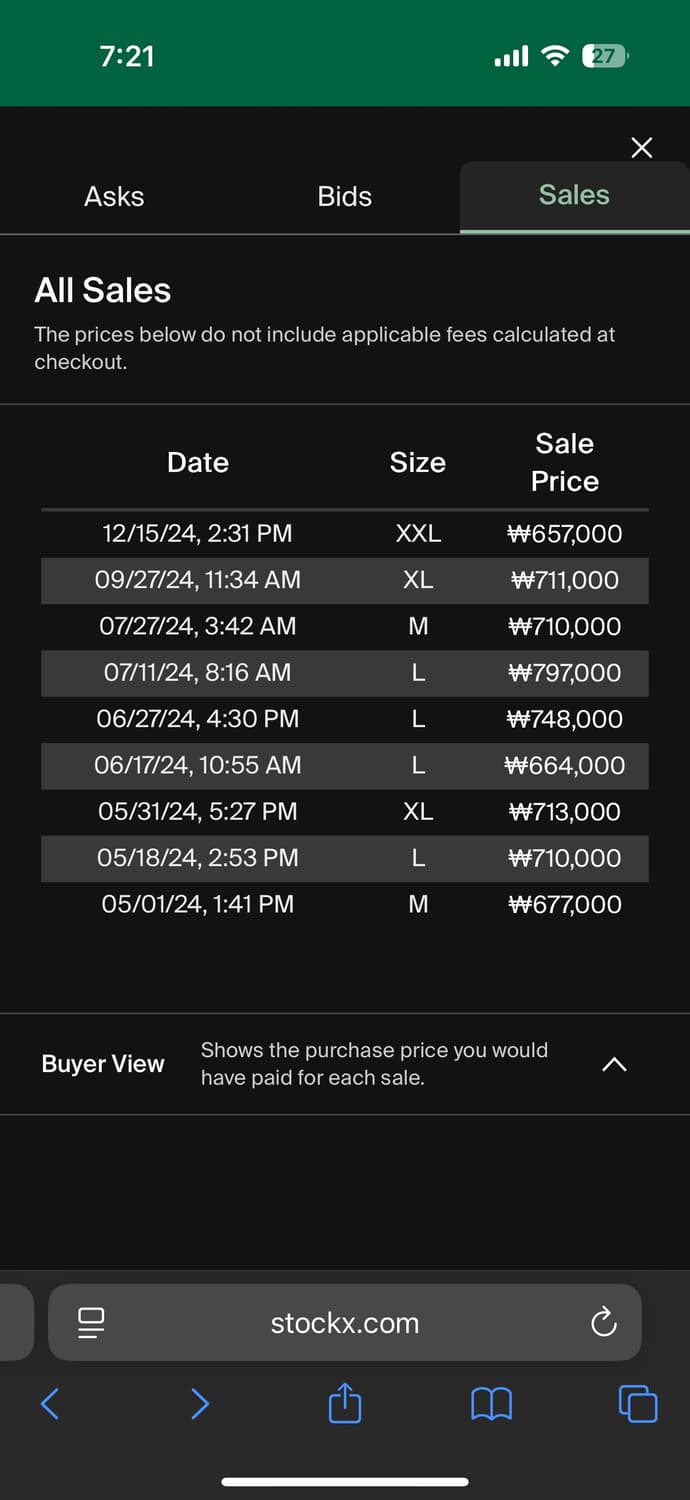Tap the stockx.com address bar
Viewport: 690px width, 1500px height.
pyautogui.click(x=345, y=1322)
